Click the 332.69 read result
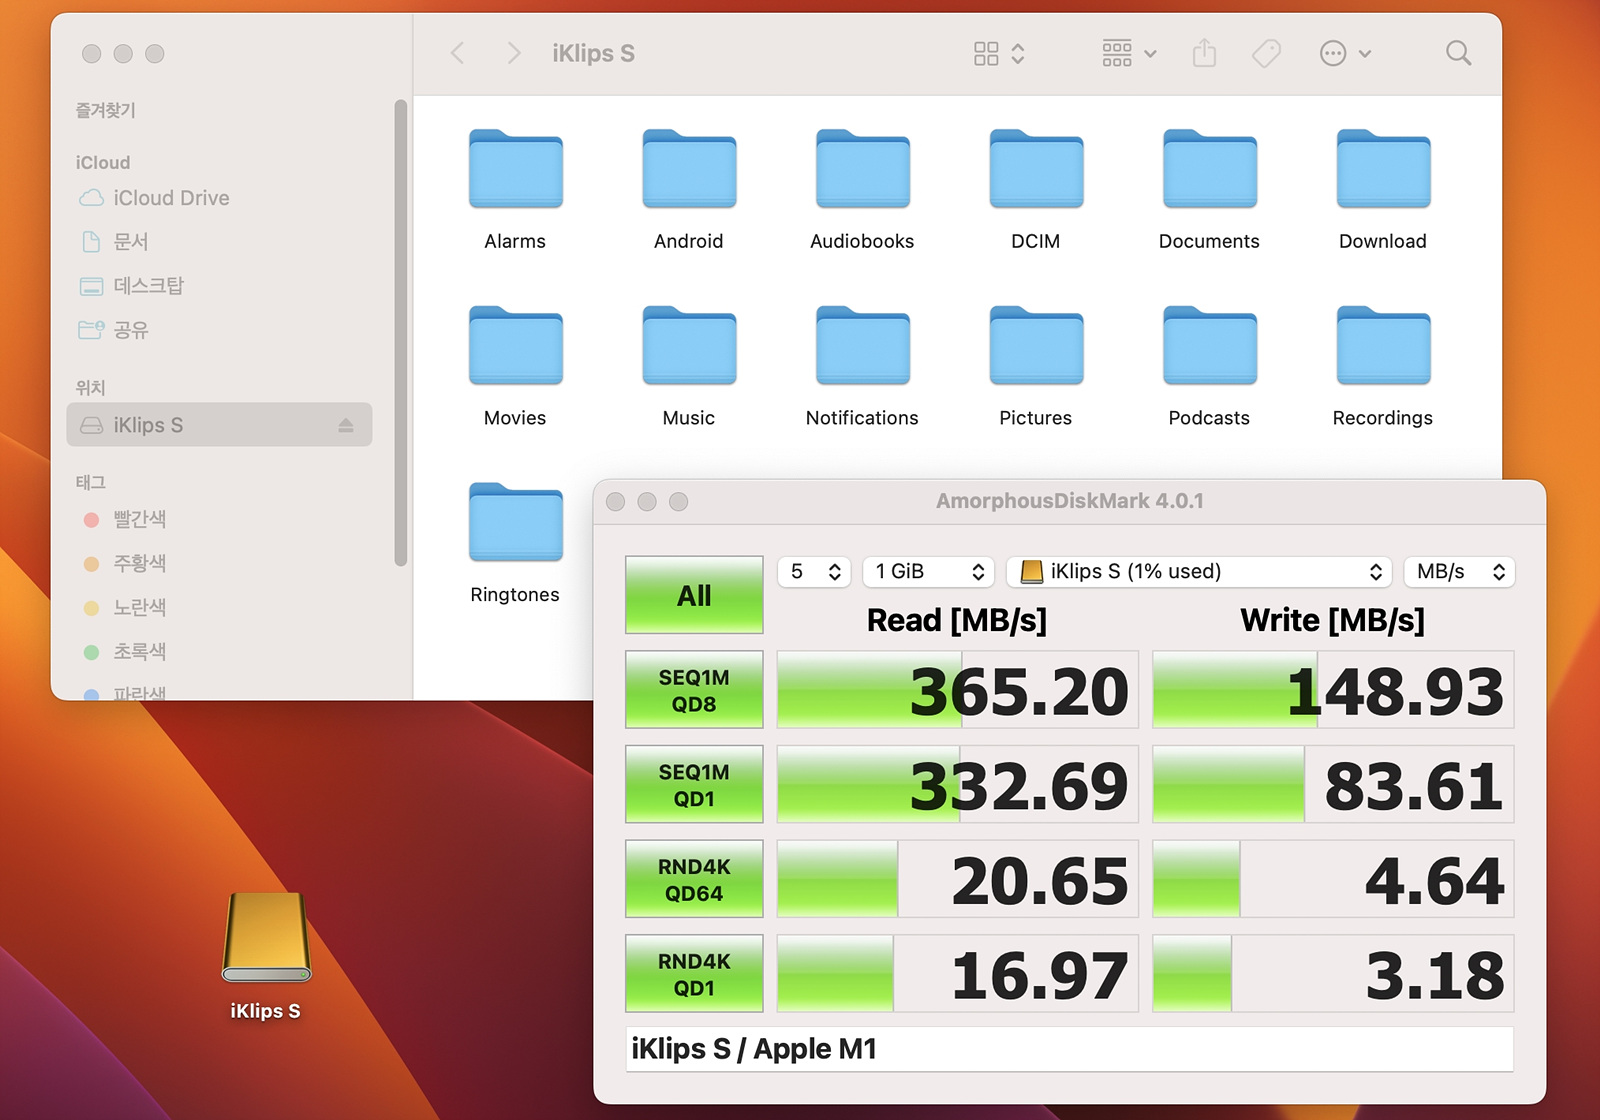The height and width of the screenshot is (1120, 1600). click(x=957, y=785)
